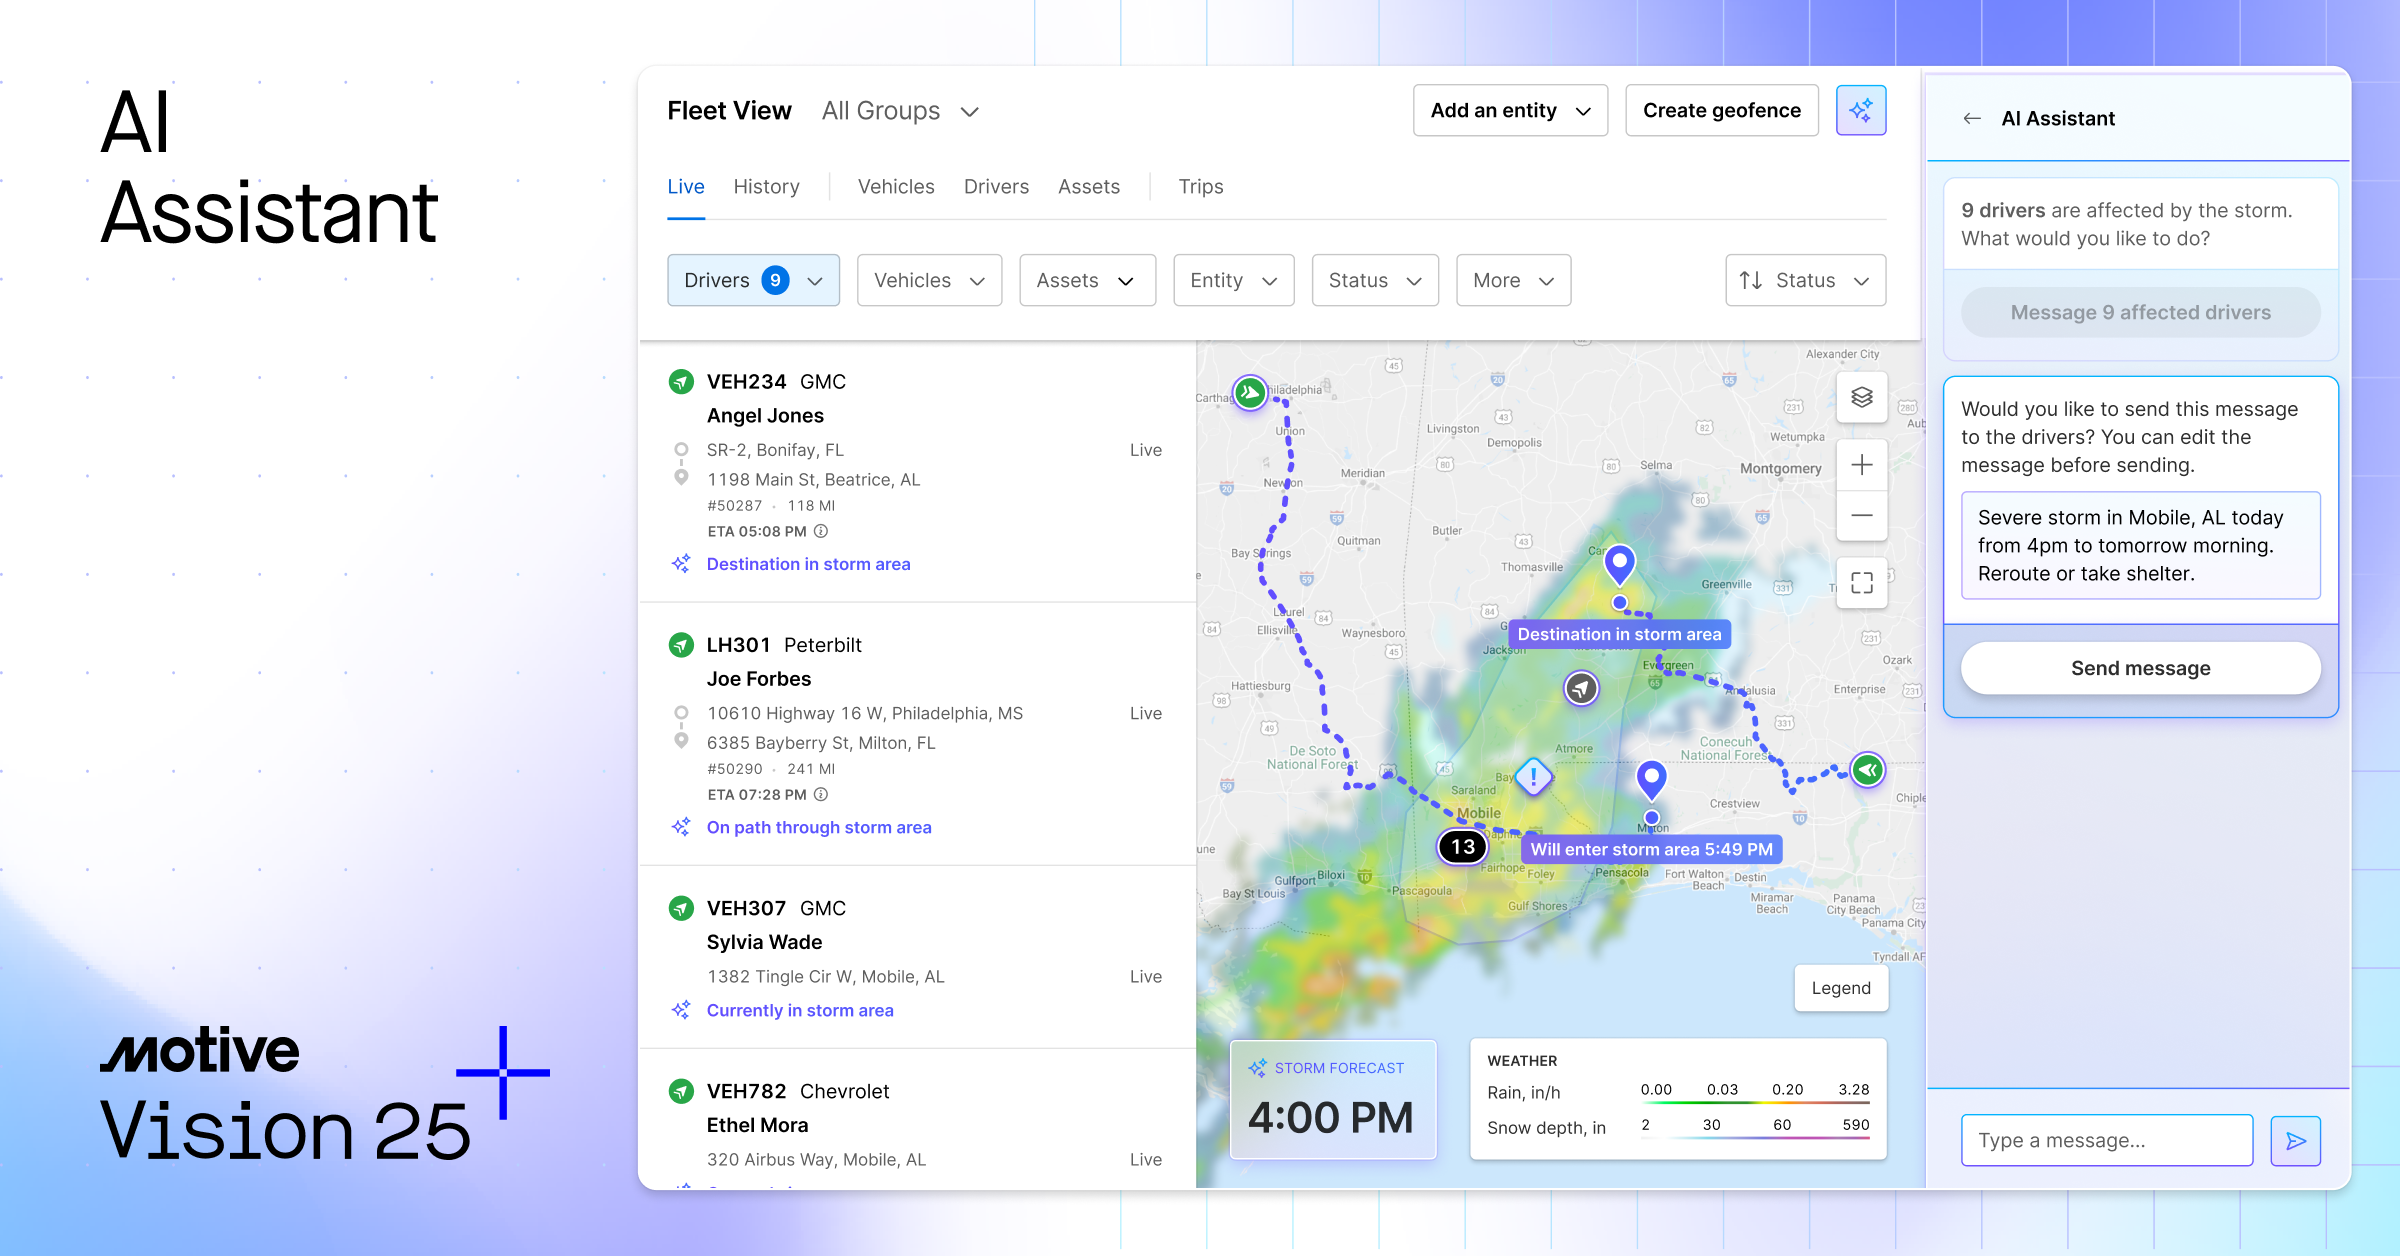Open the Drivers filter dropdown

click(x=753, y=280)
